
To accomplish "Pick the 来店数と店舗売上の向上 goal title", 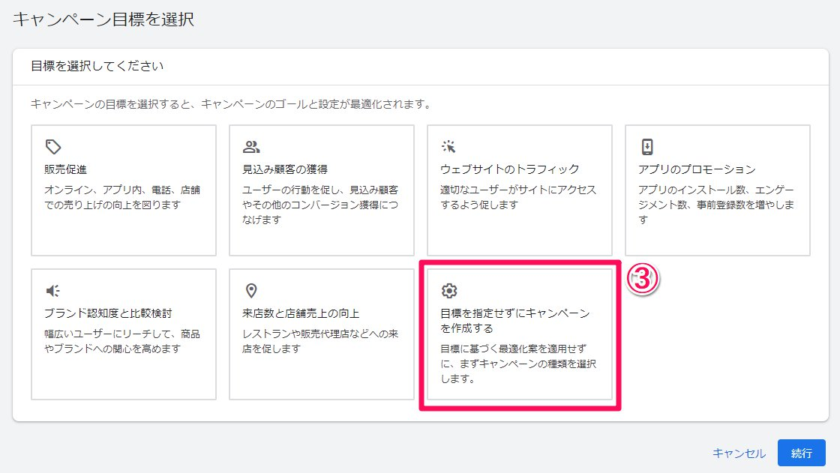I will pos(300,313).
